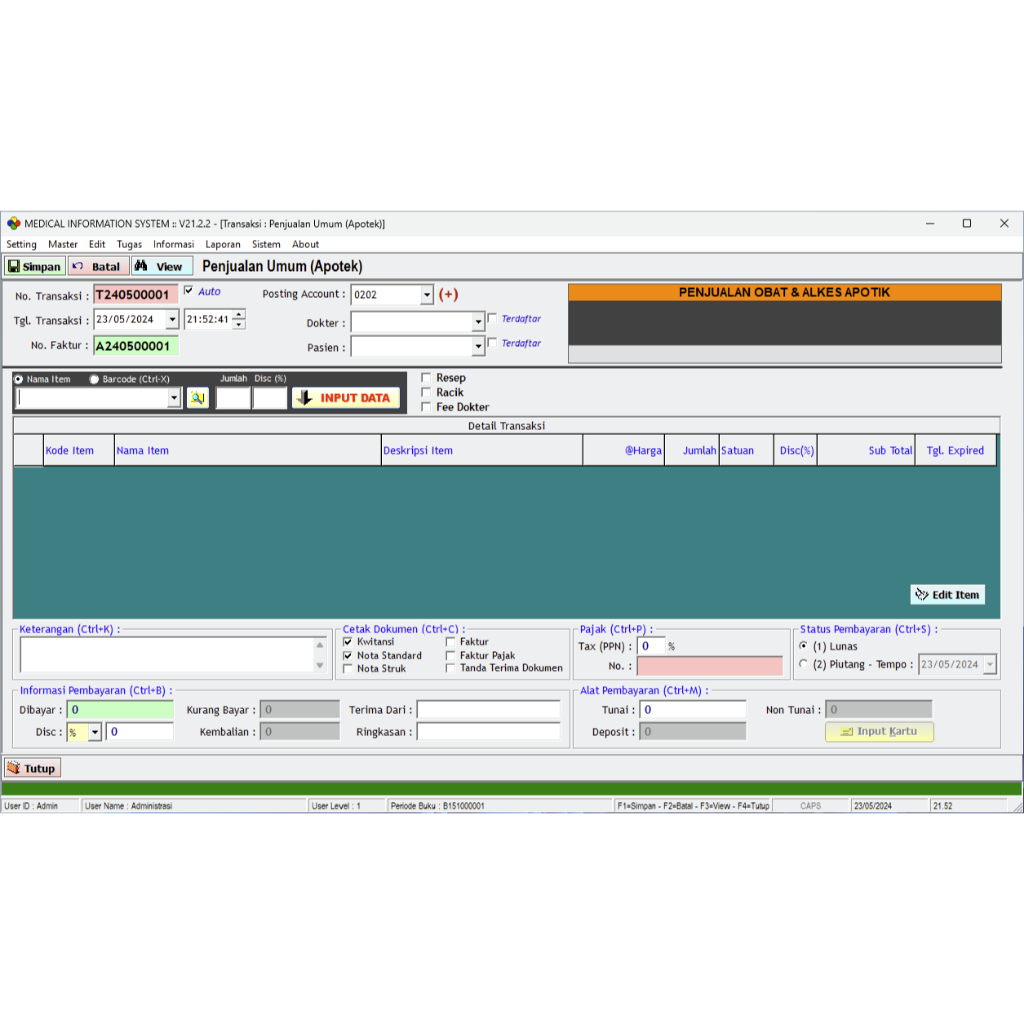Image resolution: width=1024 pixels, height=1024 pixels.
Task: Click the Simpan save button
Action: point(35,266)
